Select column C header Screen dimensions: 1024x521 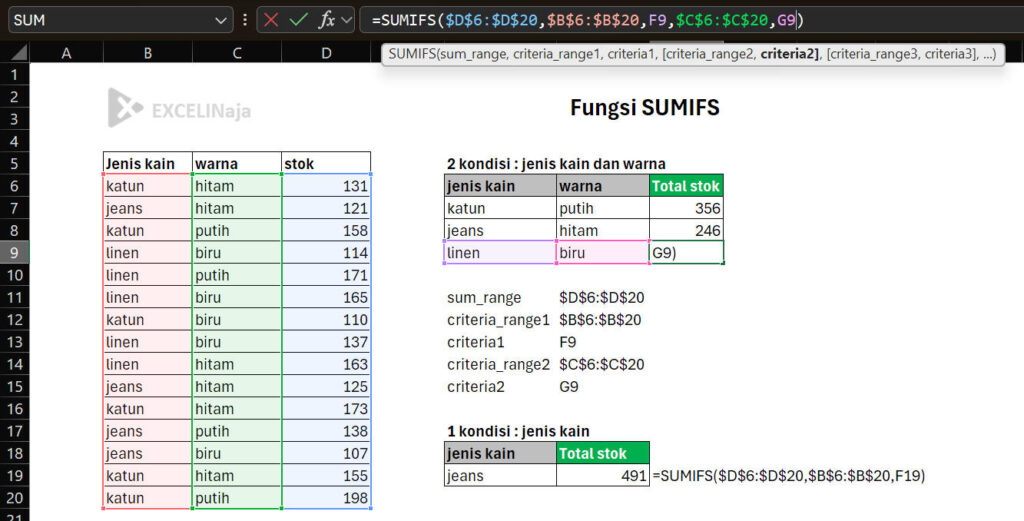[236, 53]
